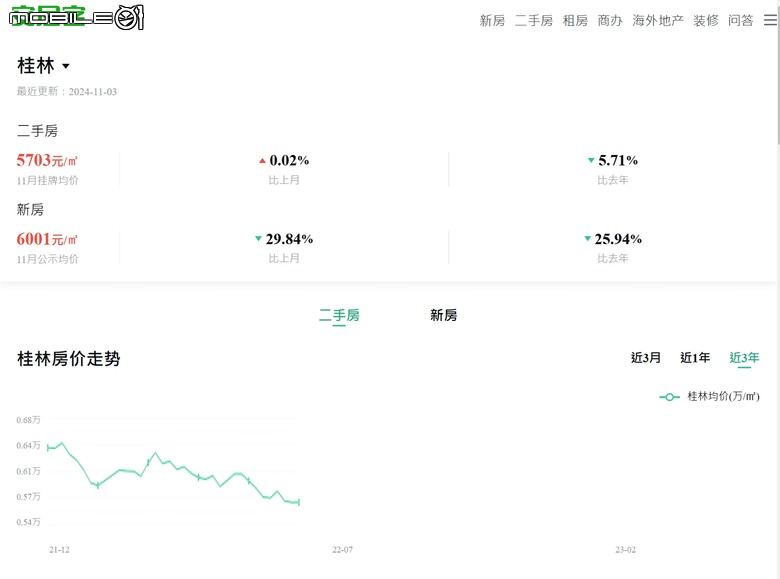The image size is (780, 579).
Task: Click the 6001元/㎡ new home price
Action: (47, 239)
